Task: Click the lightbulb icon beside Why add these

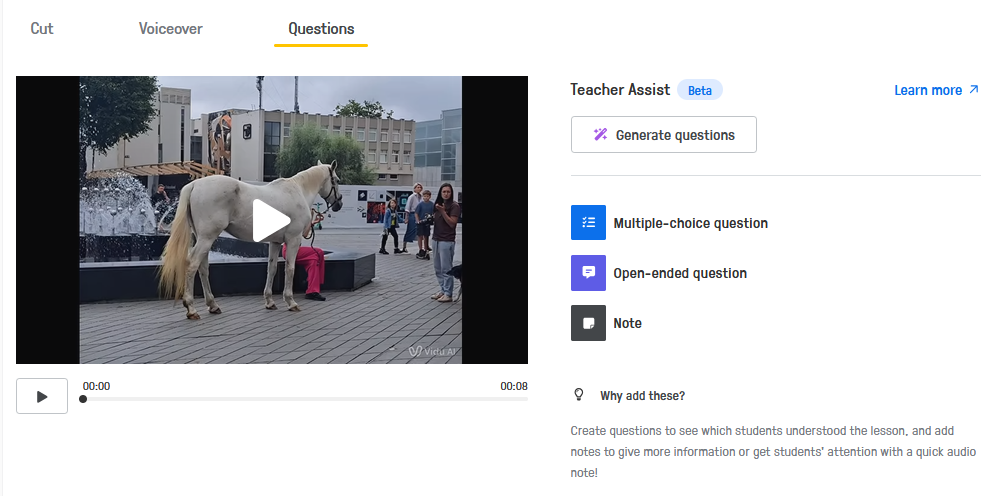Action: point(578,395)
